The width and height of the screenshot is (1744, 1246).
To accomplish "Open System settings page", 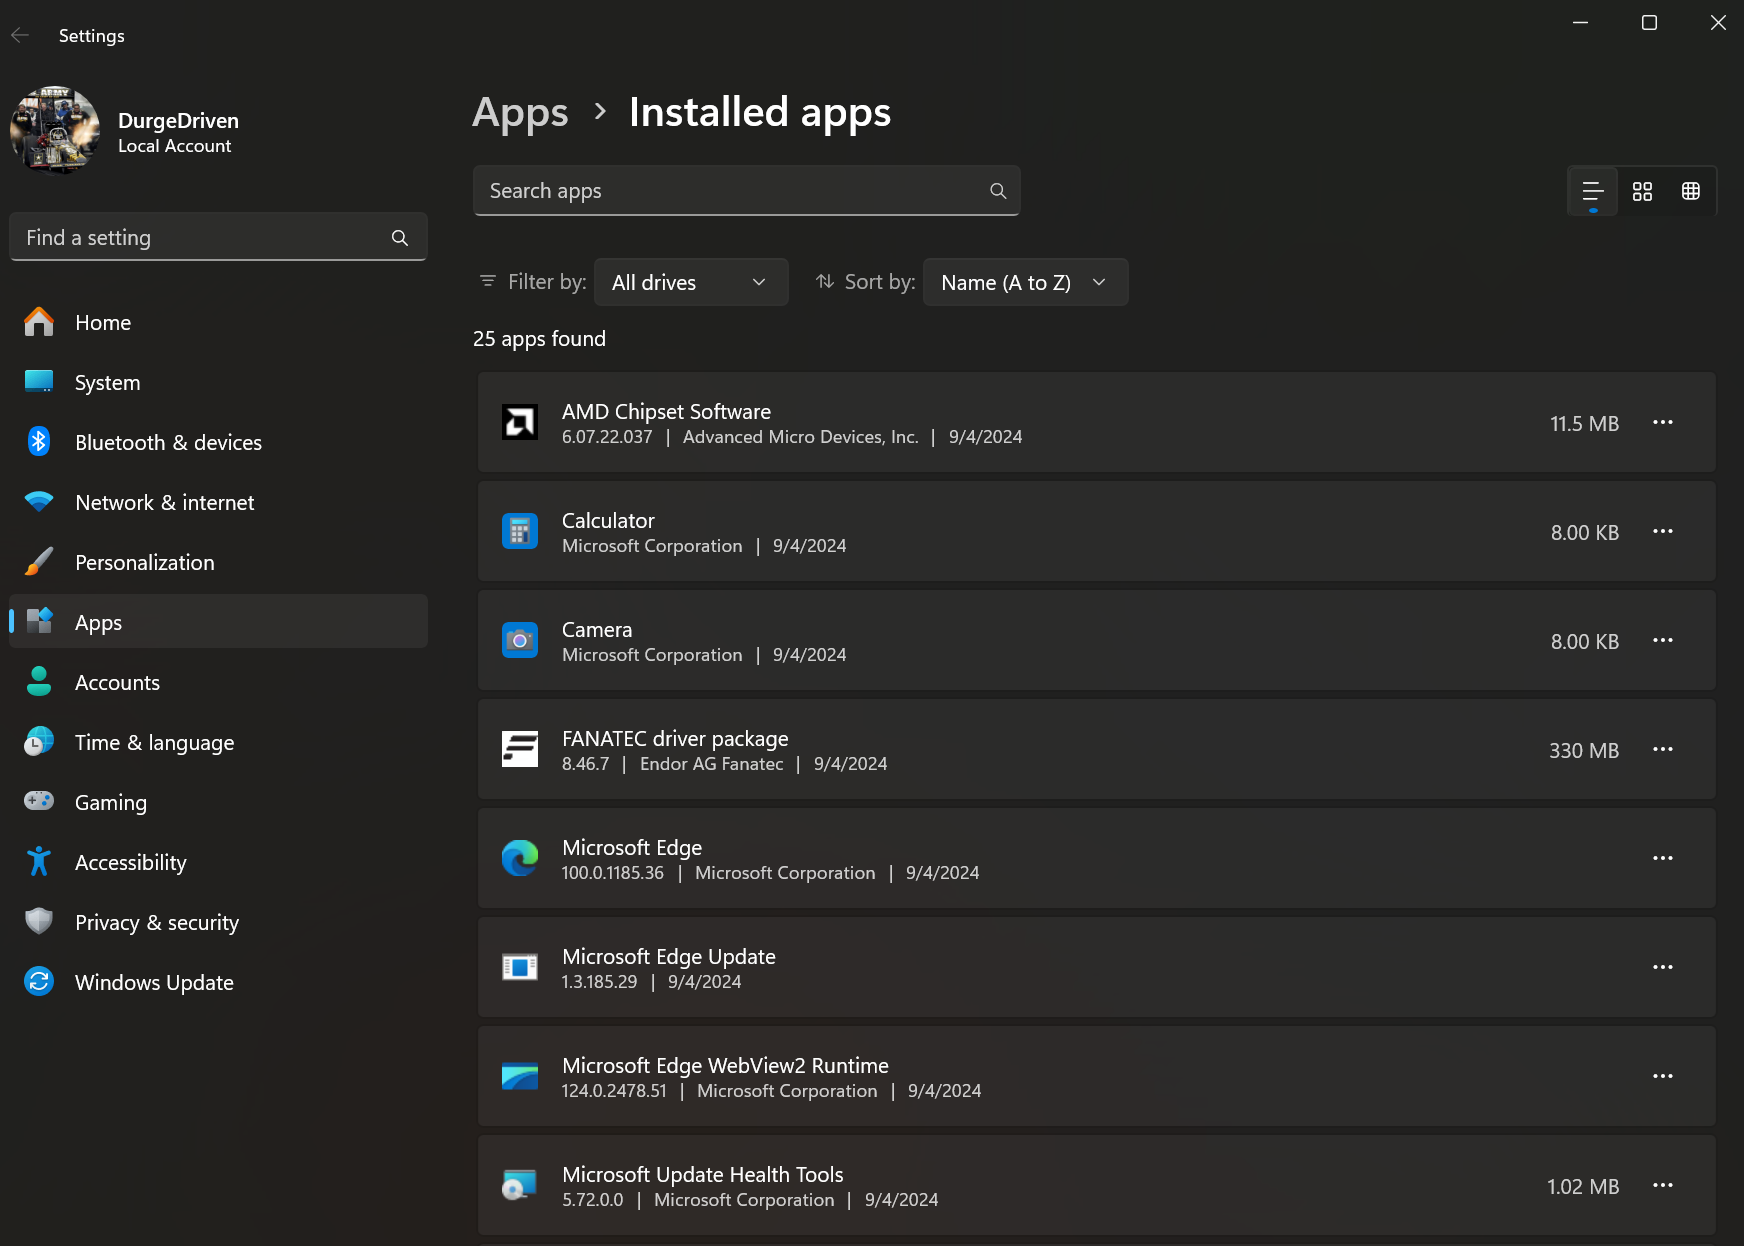I will (x=218, y=382).
